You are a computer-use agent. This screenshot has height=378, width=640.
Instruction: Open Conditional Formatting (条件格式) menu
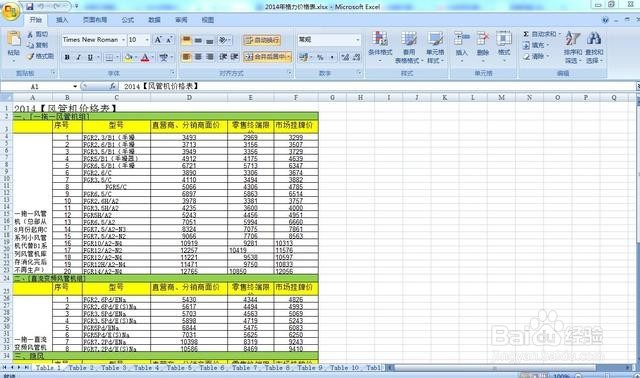380,47
